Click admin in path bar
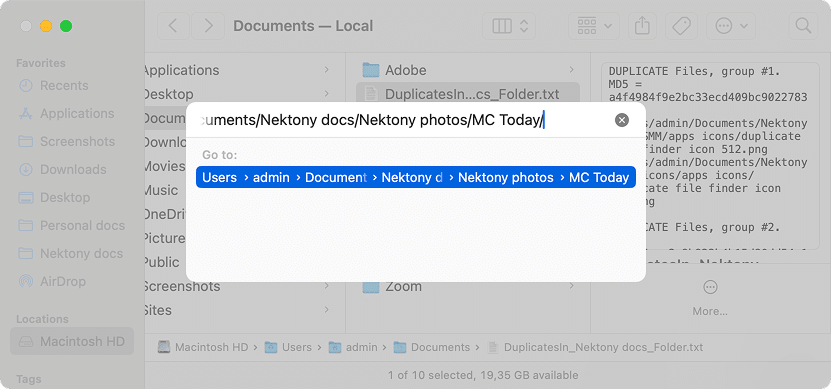The image size is (831, 389). point(353,347)
